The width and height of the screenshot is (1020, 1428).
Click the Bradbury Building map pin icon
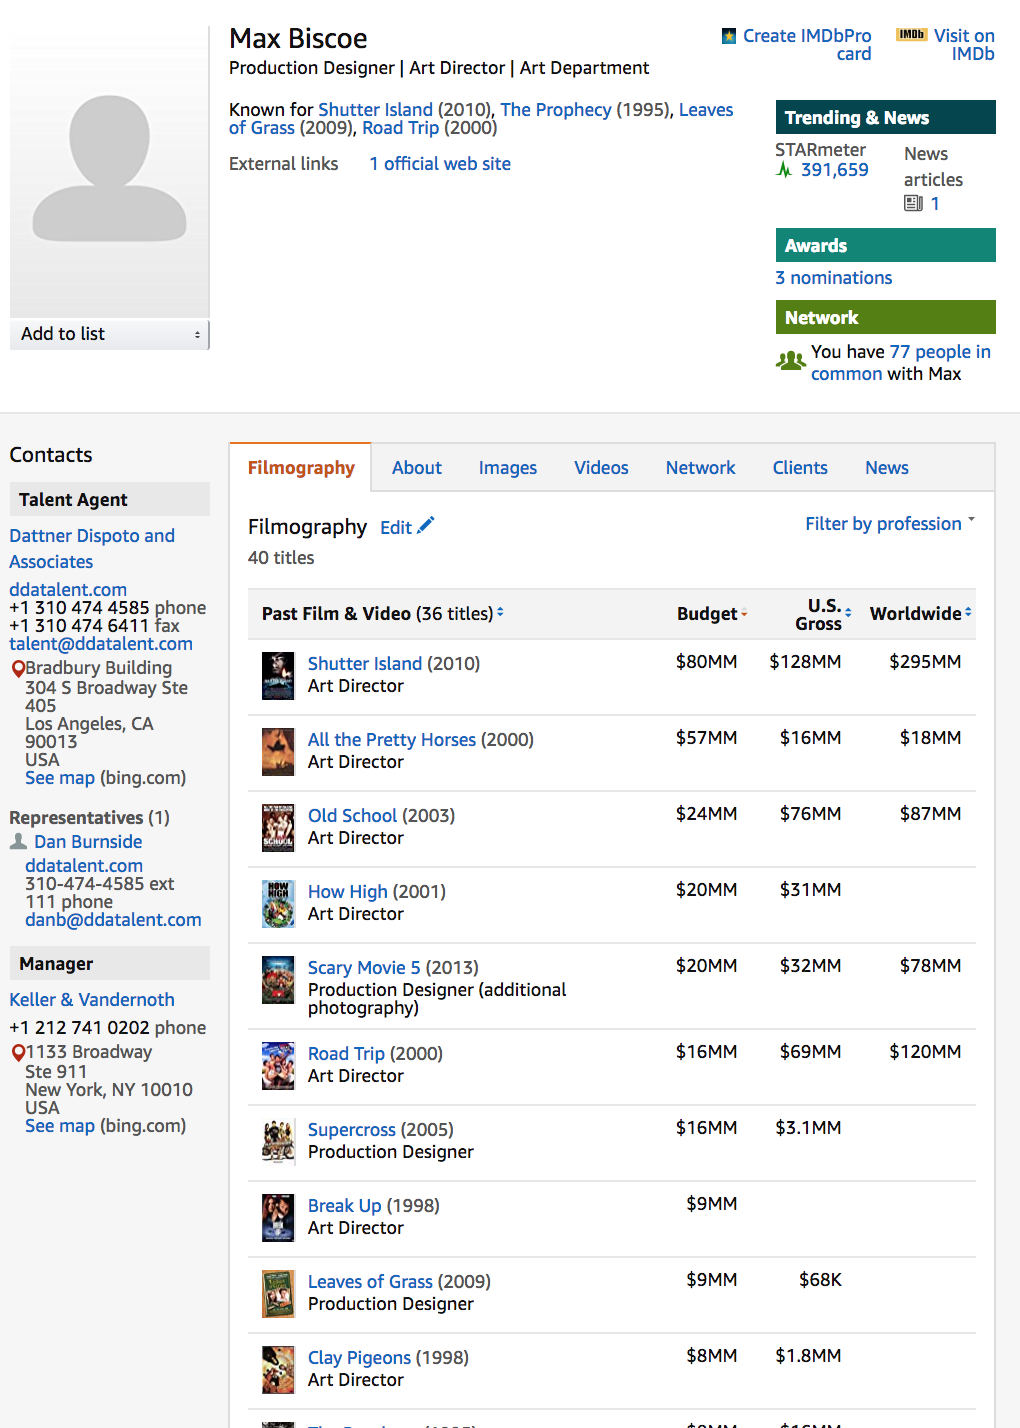(17, 668)
